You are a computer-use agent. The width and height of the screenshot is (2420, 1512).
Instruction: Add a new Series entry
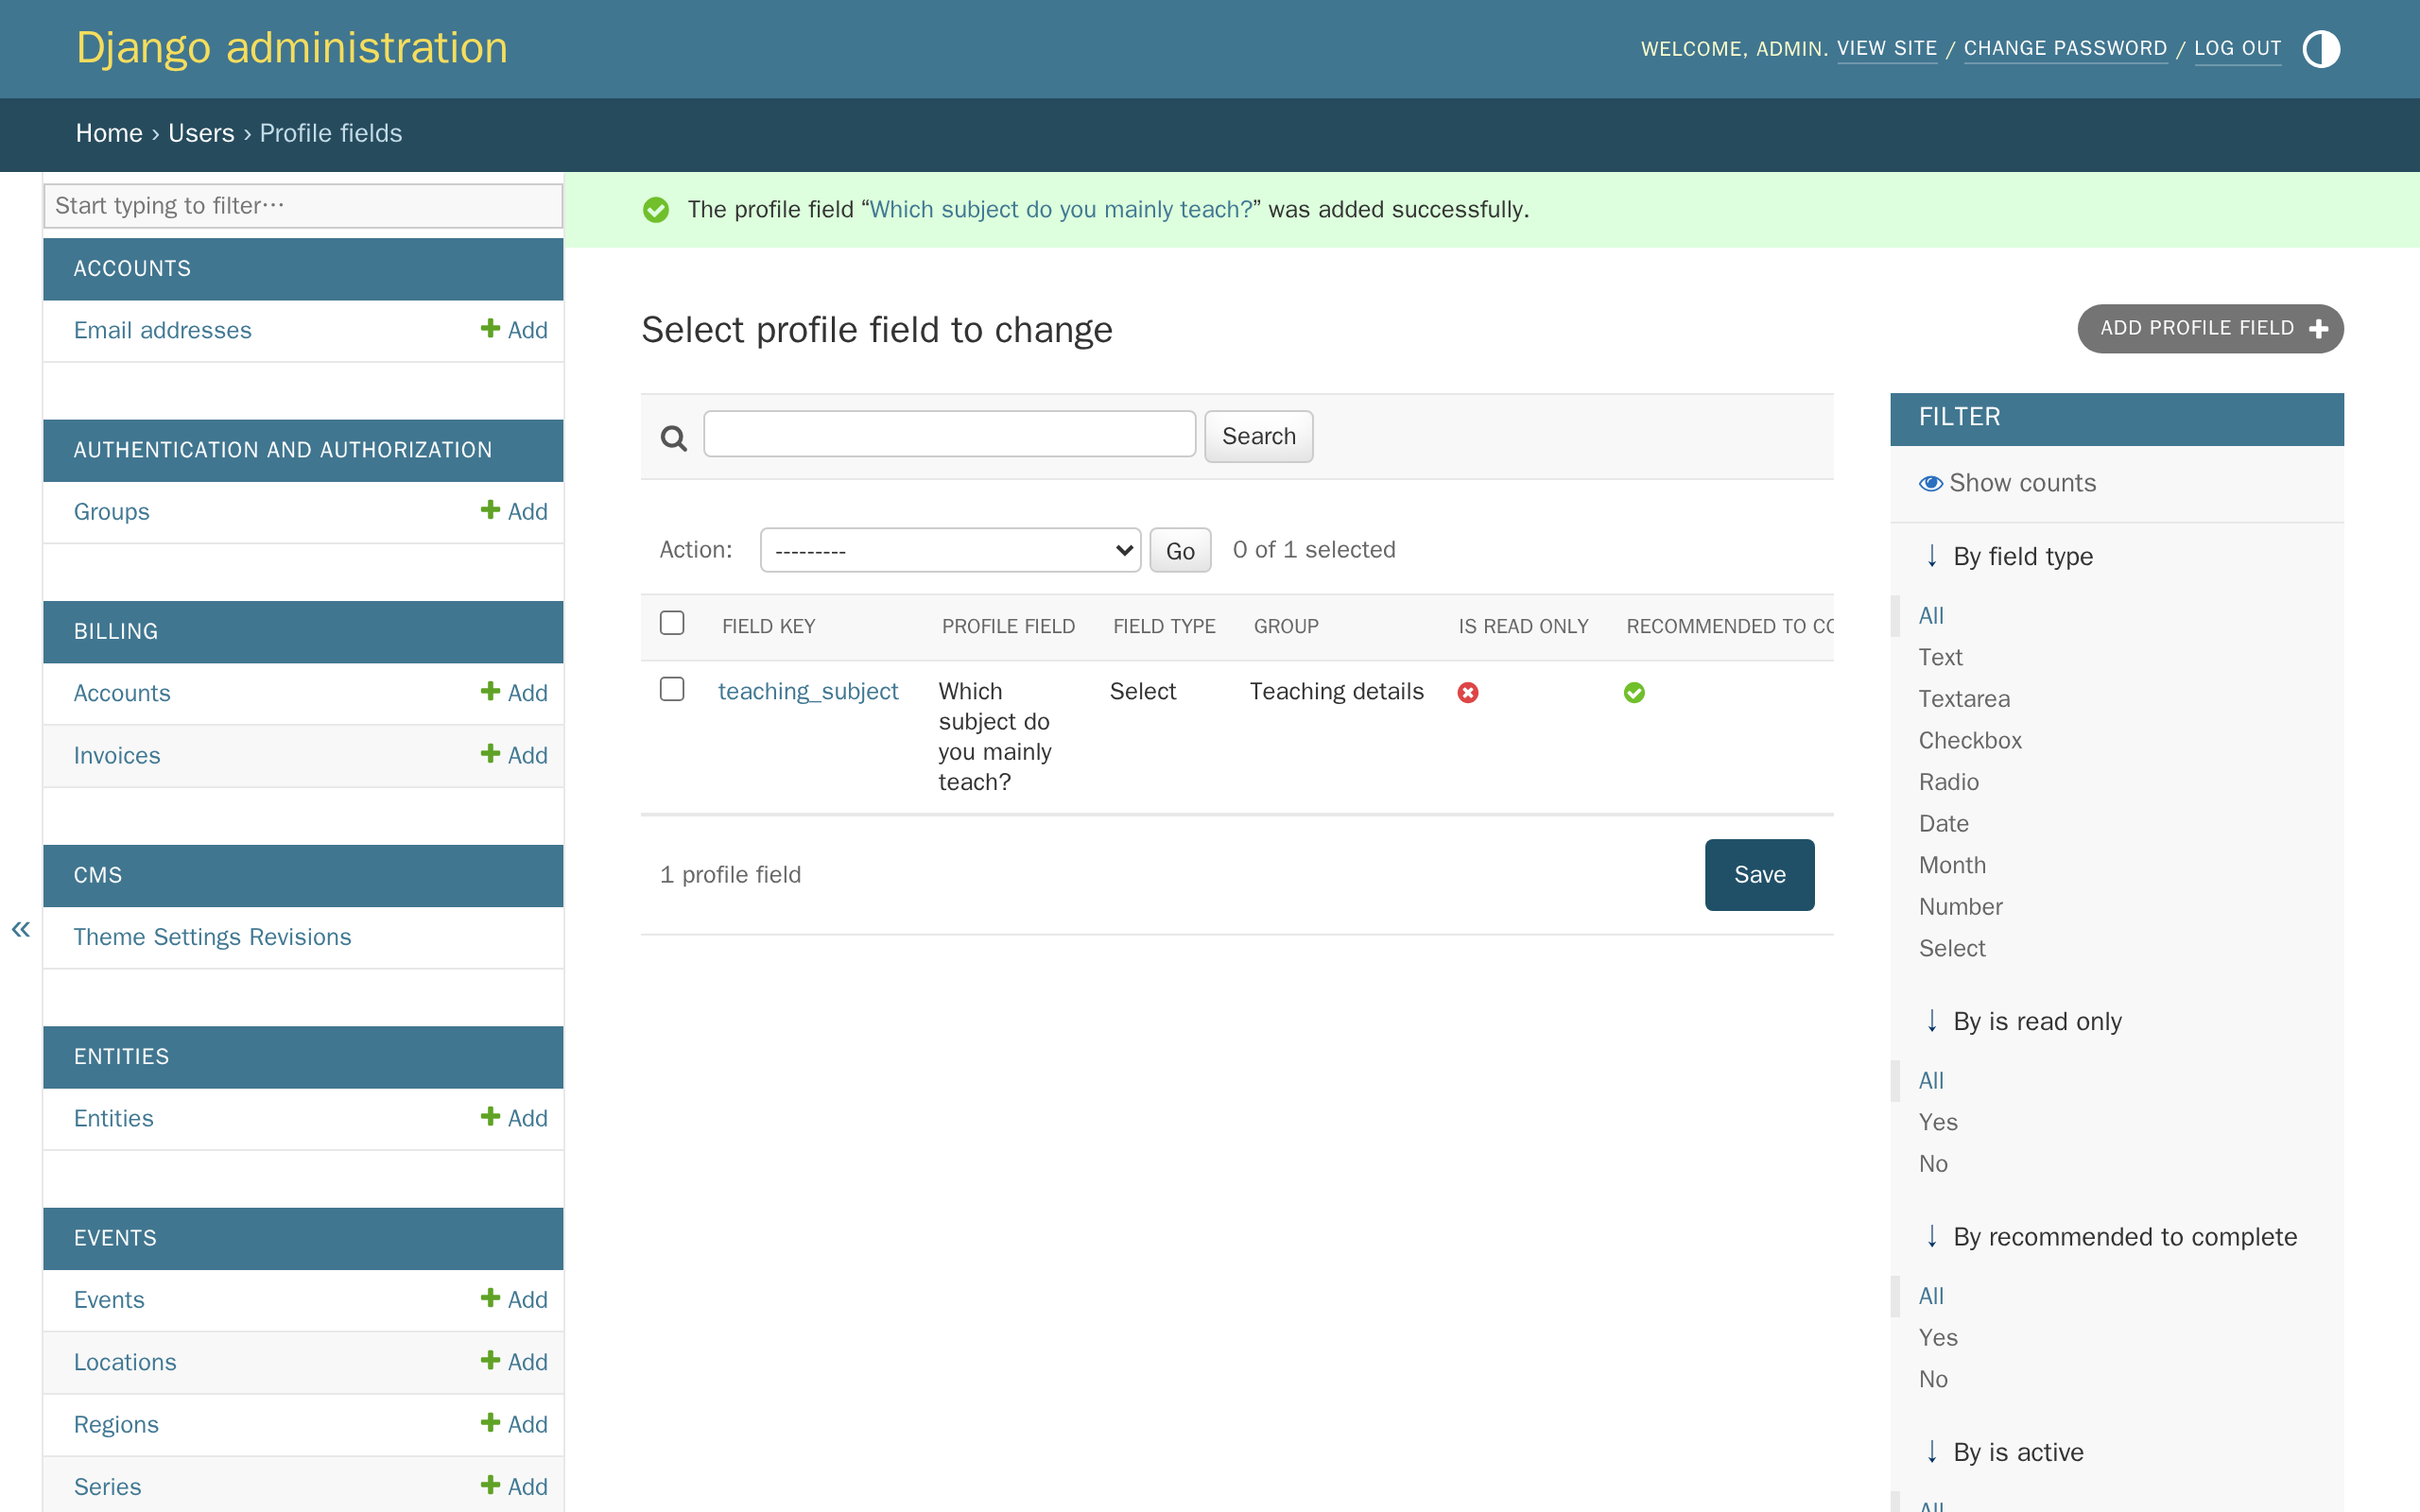[x=514, y=1486]
